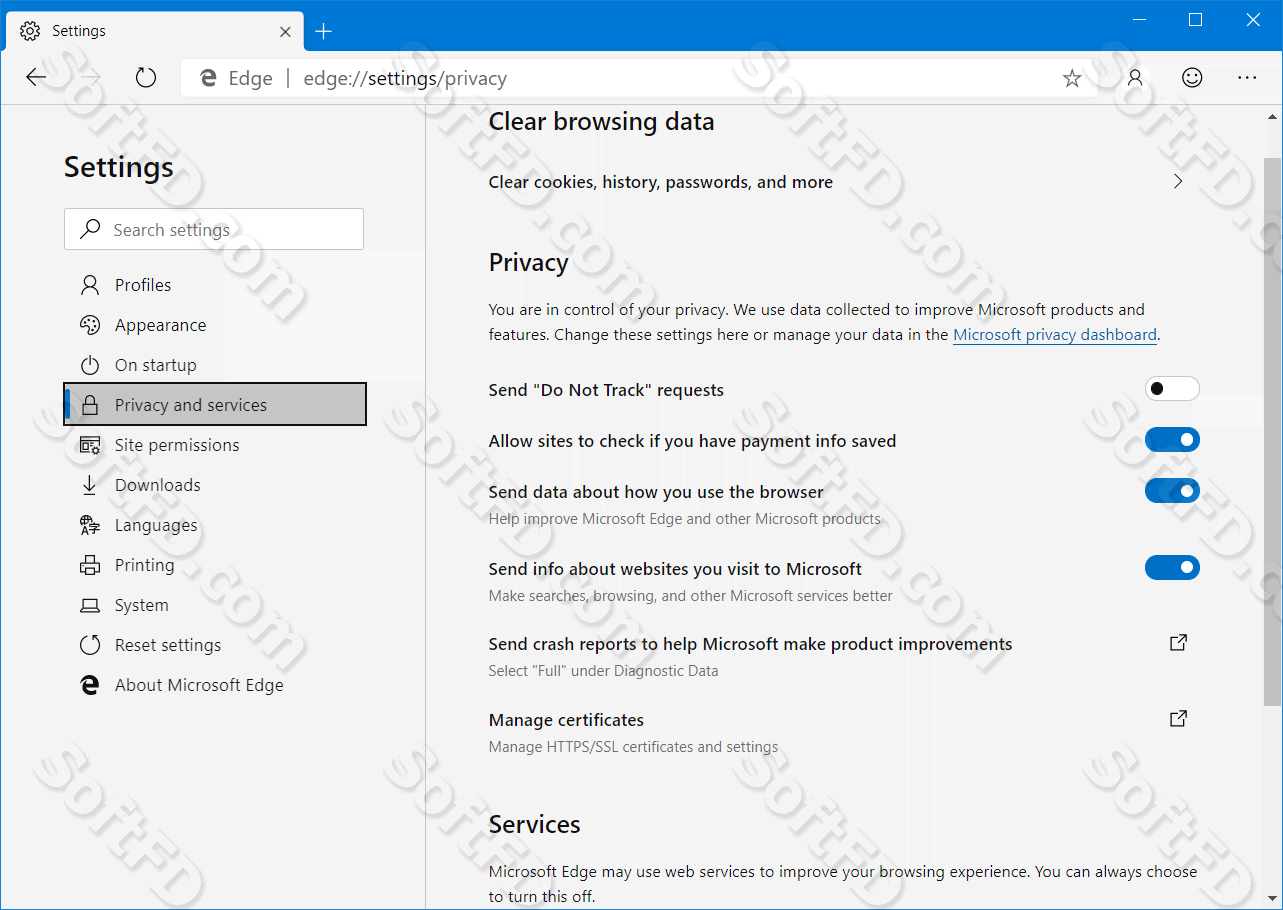Viewport: 1283px width, 910px height.
Task: Click the address bar URL edge://settings/privacy
Action: (x=405, y=78)
